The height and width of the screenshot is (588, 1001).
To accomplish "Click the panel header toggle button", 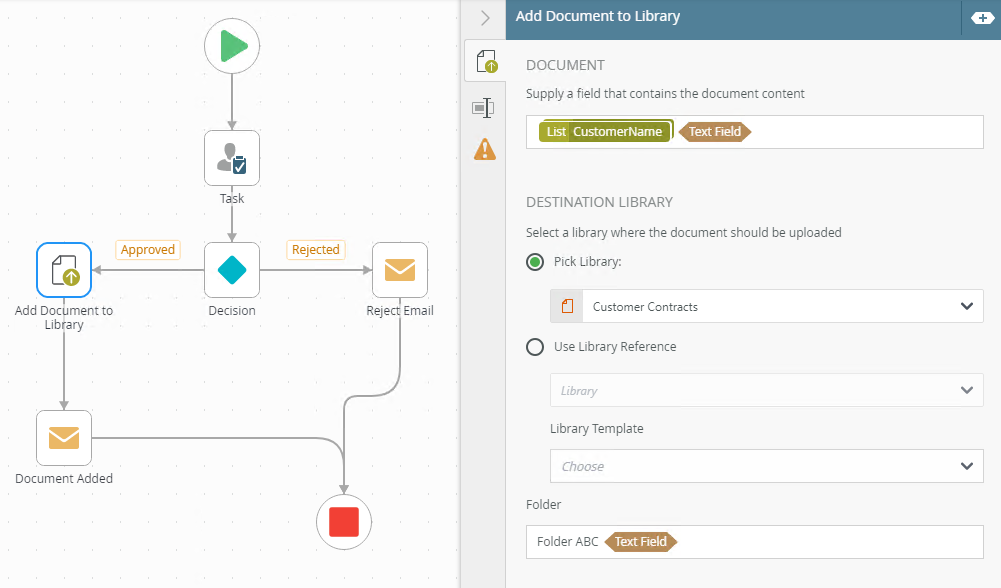I will click(979, 18).
